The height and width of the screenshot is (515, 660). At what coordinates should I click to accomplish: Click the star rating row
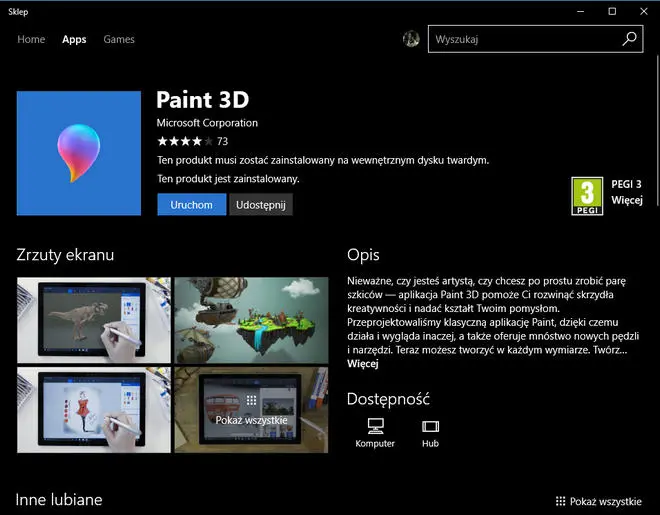[185, 141]
